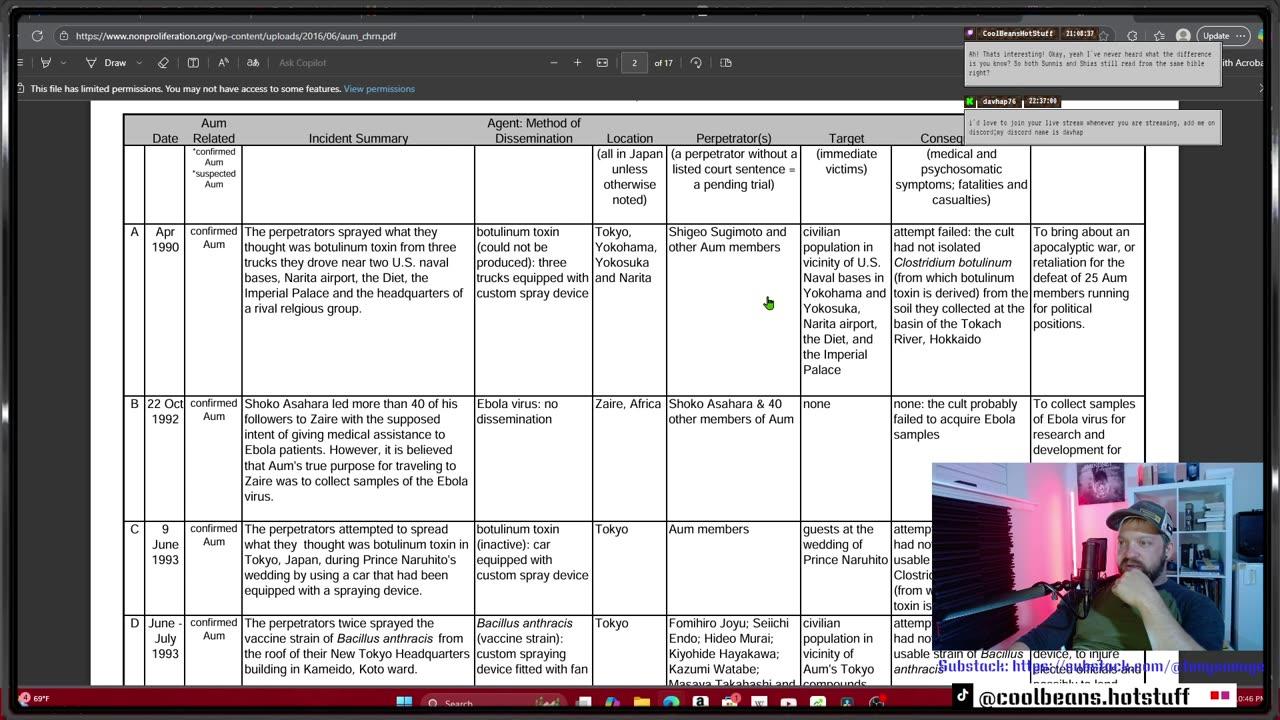Image resolution: width=1280 pixels, height=720 pixels.
Task: Reload the page with the refresh icon
Action: pos(37,36)
